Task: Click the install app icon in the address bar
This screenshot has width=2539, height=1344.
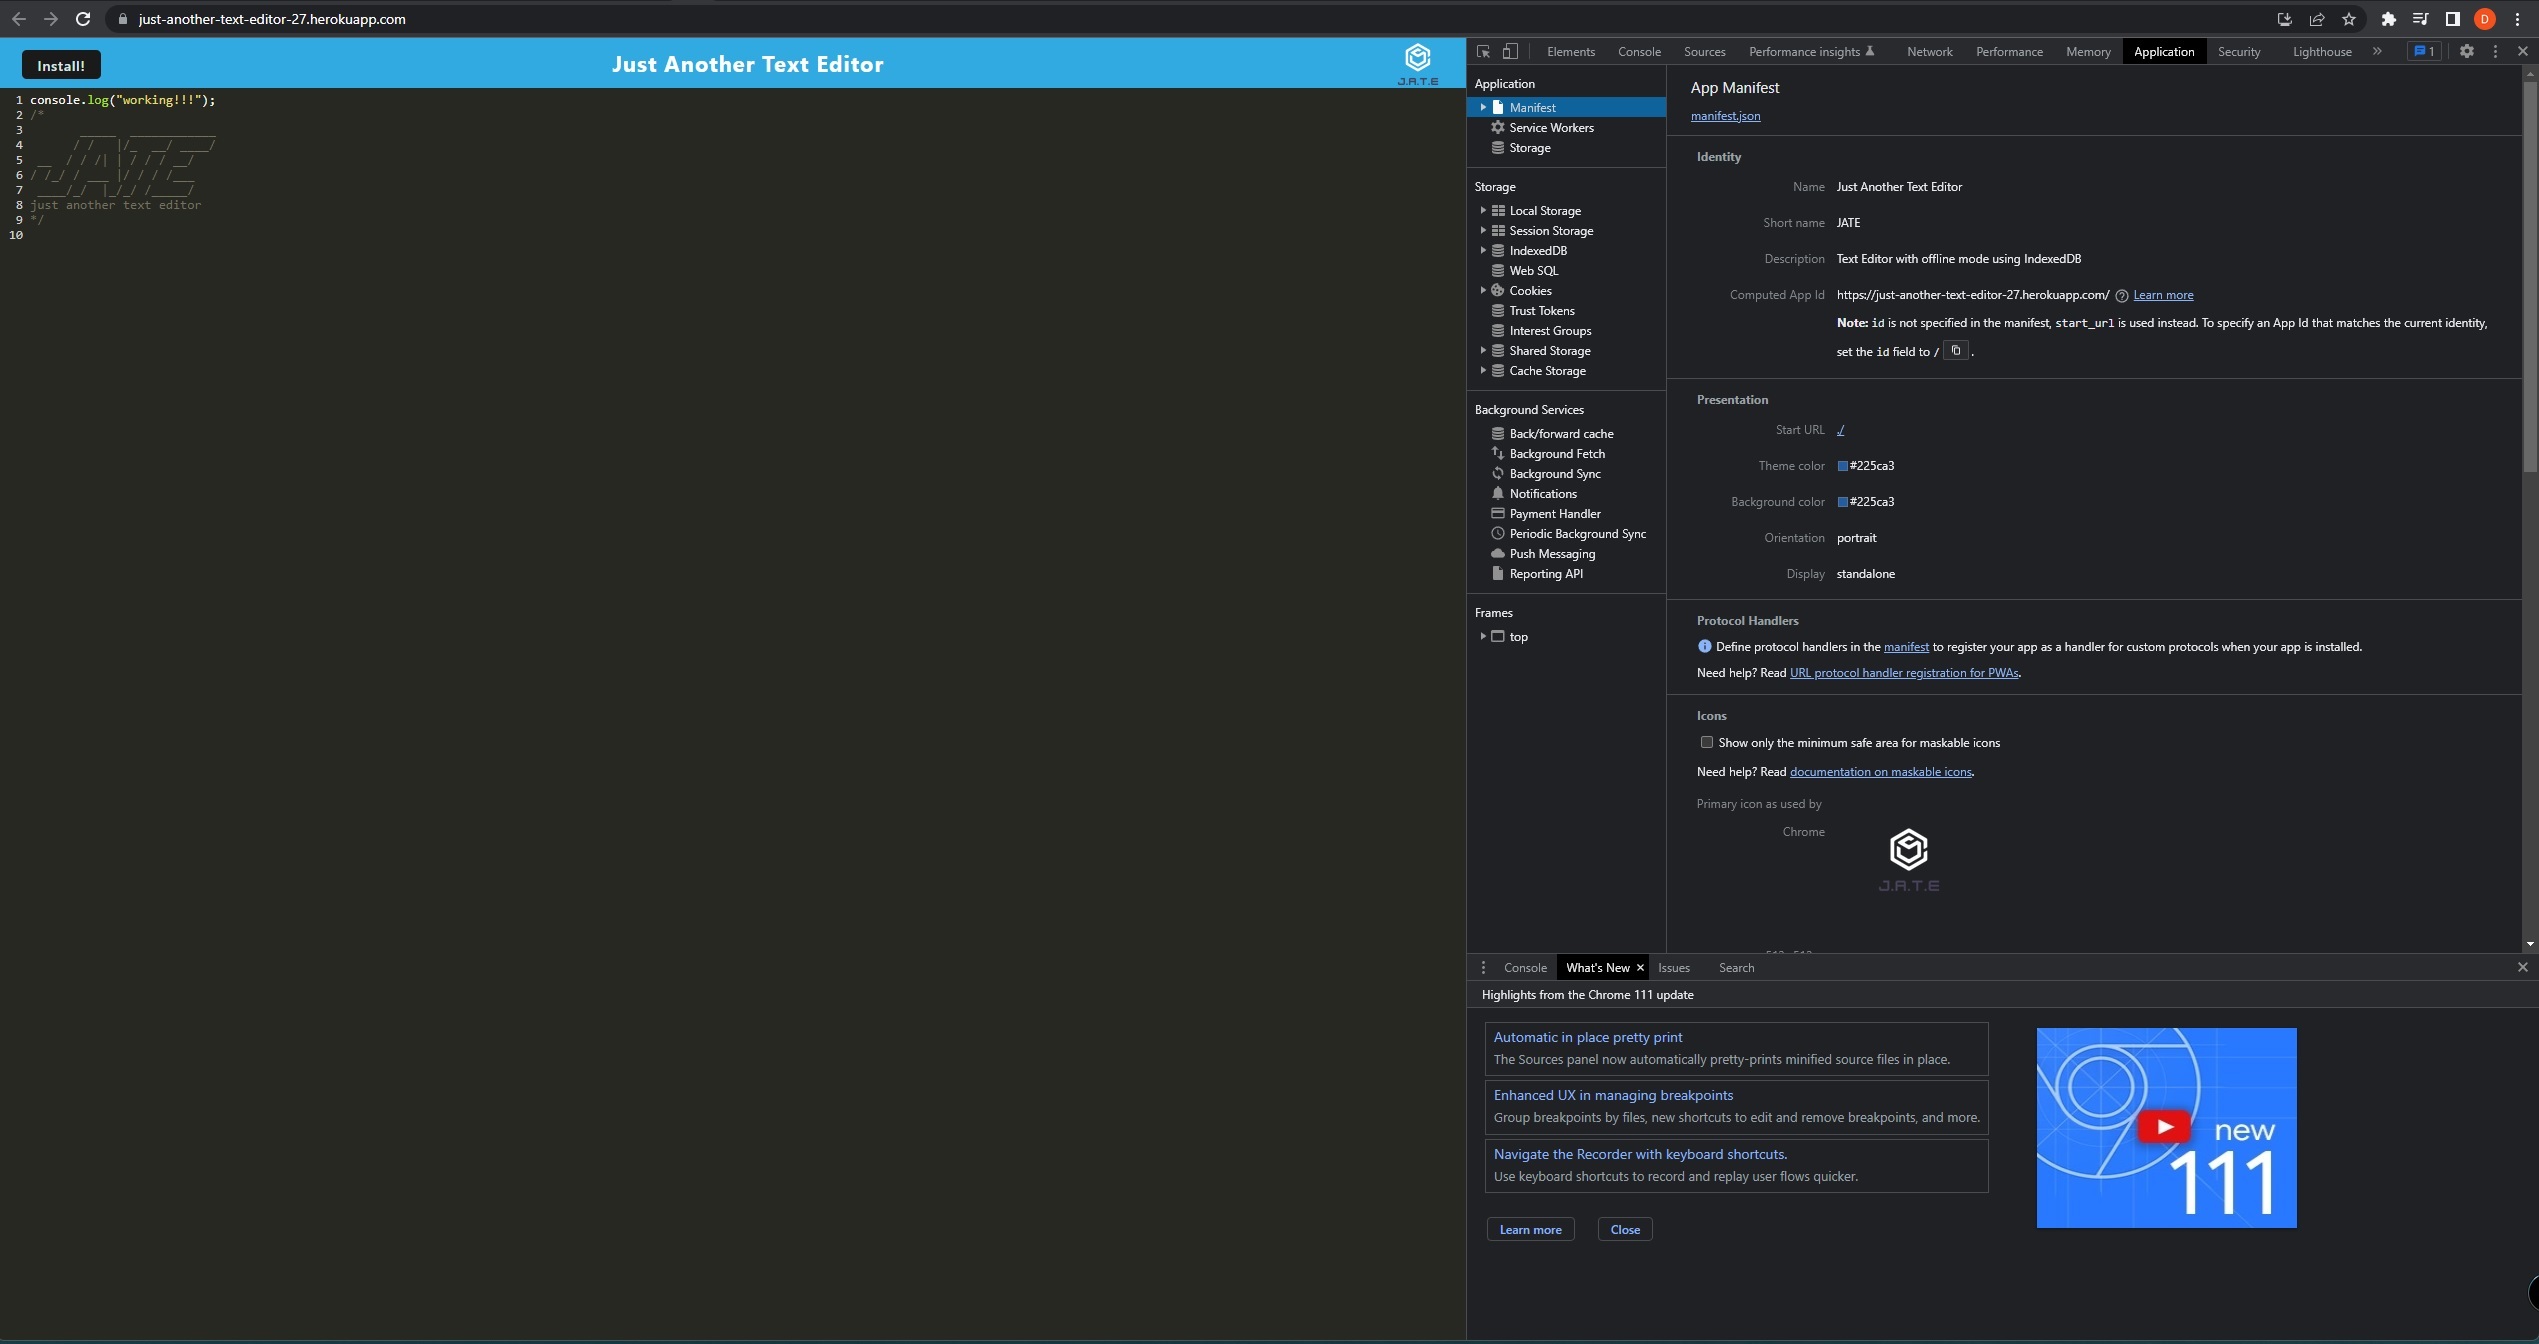Action: pyautogui.click(x=2285, y=19)
